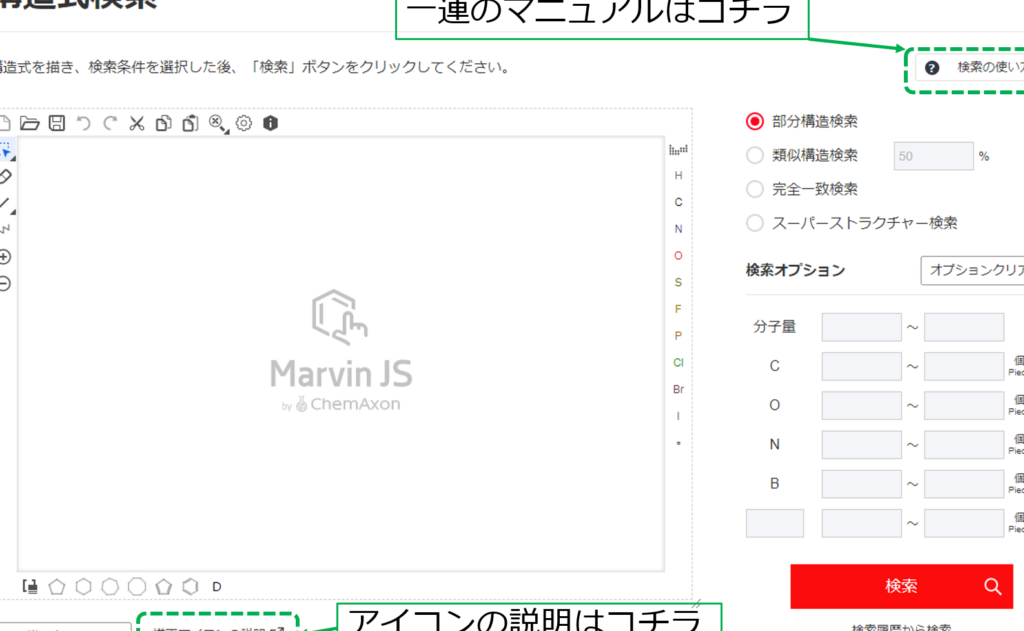Image resolution: width=1024 pixels, height=631 pixels.
Task: Click the O atom count maximum field
Action: pyautogui.click(x=964, y=405)
